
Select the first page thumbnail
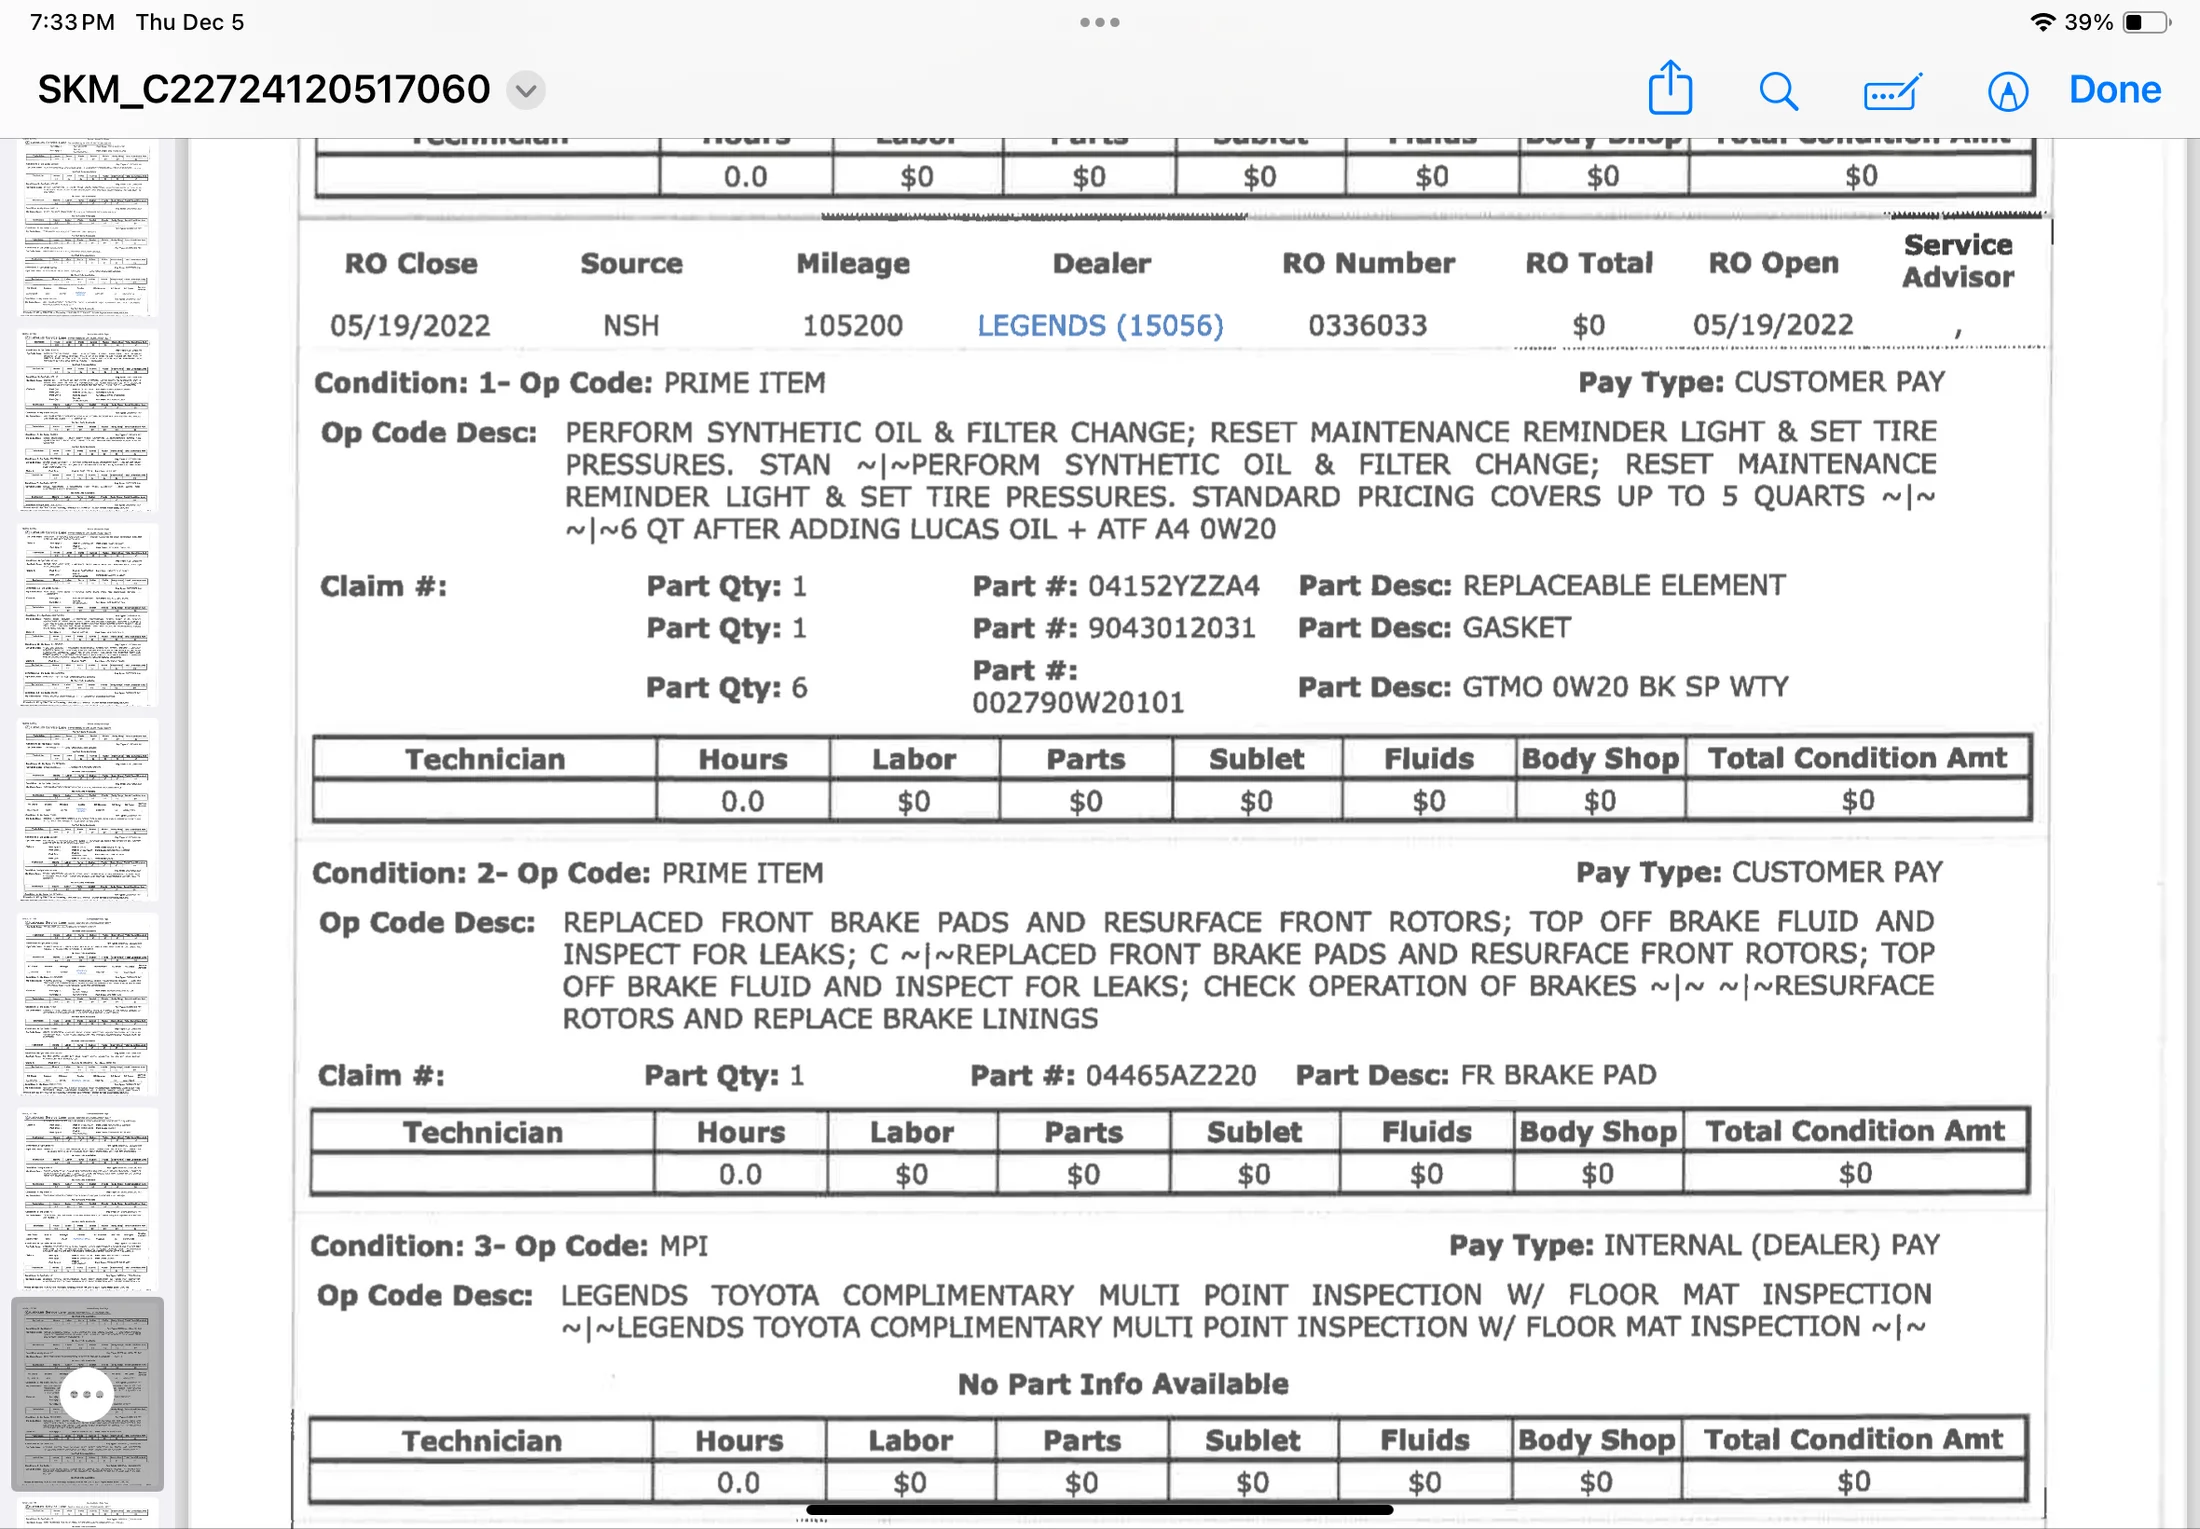(86, 228)
